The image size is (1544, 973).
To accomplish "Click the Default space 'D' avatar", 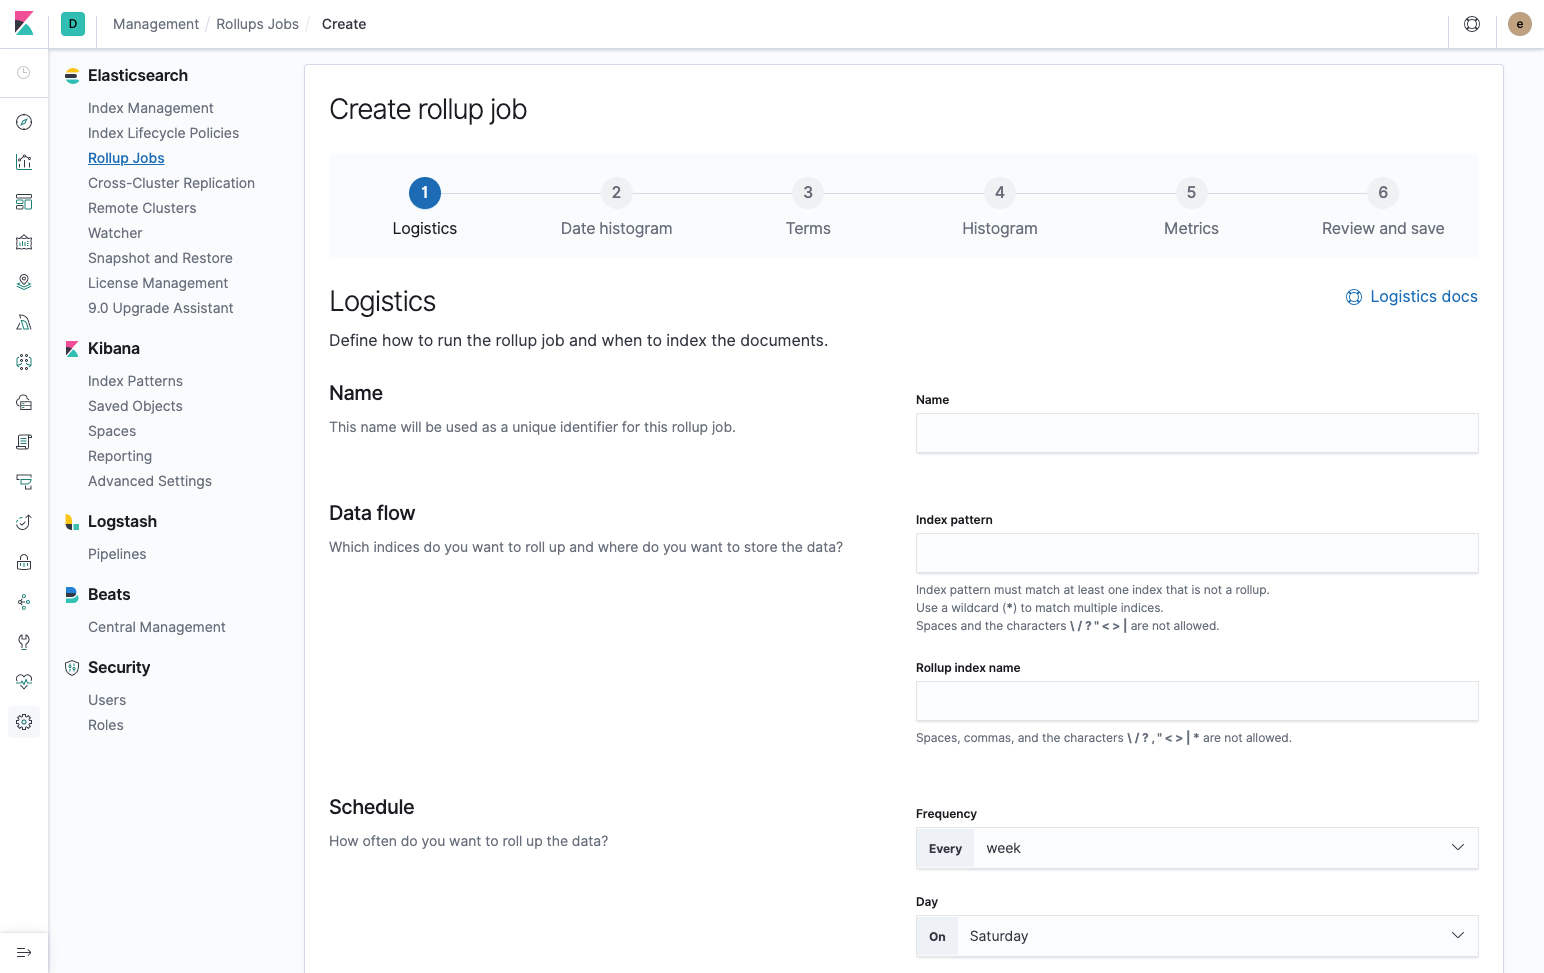I will pos(73,24).
